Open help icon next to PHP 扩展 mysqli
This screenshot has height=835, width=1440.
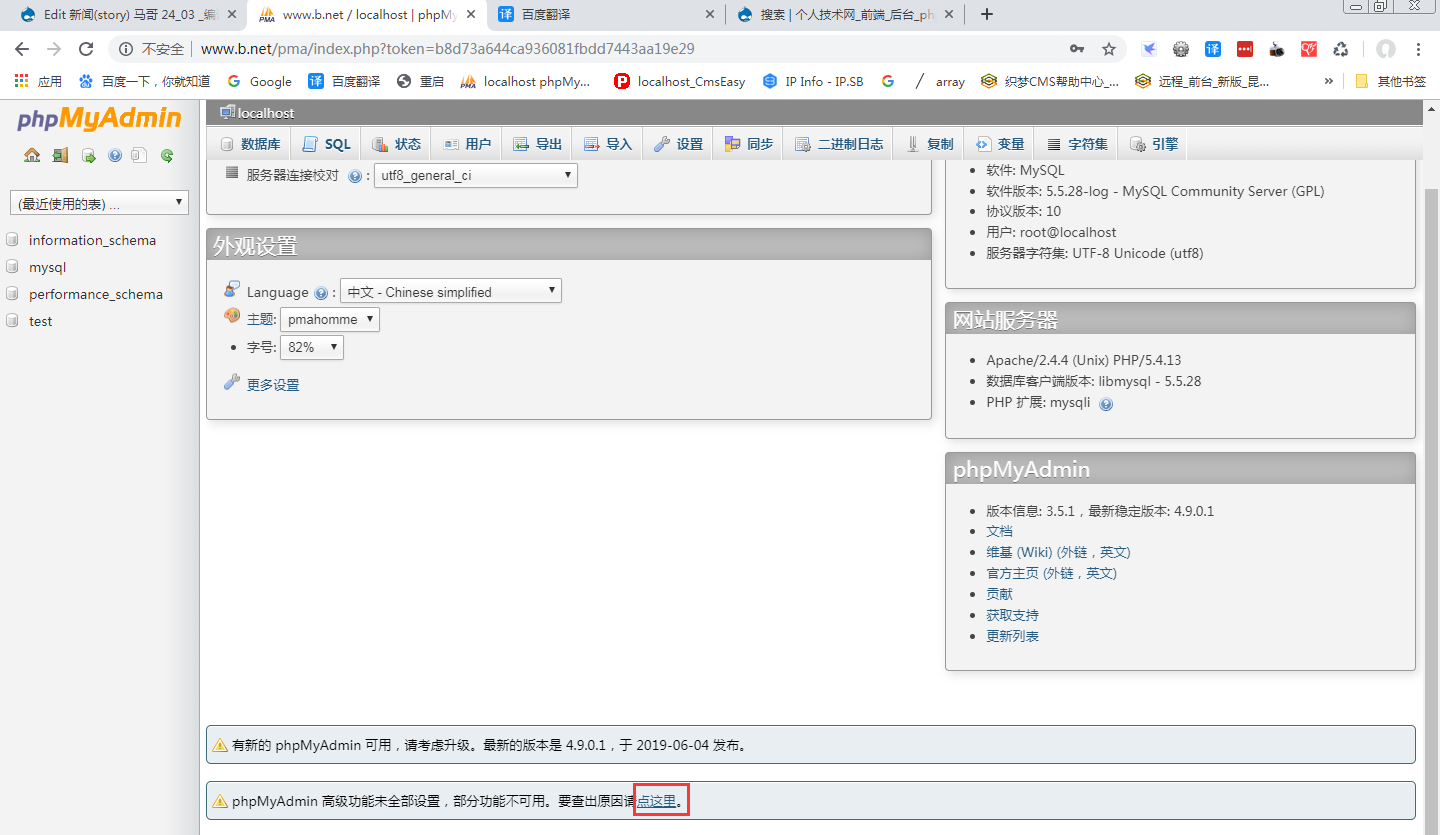[x=1106, y=404]
